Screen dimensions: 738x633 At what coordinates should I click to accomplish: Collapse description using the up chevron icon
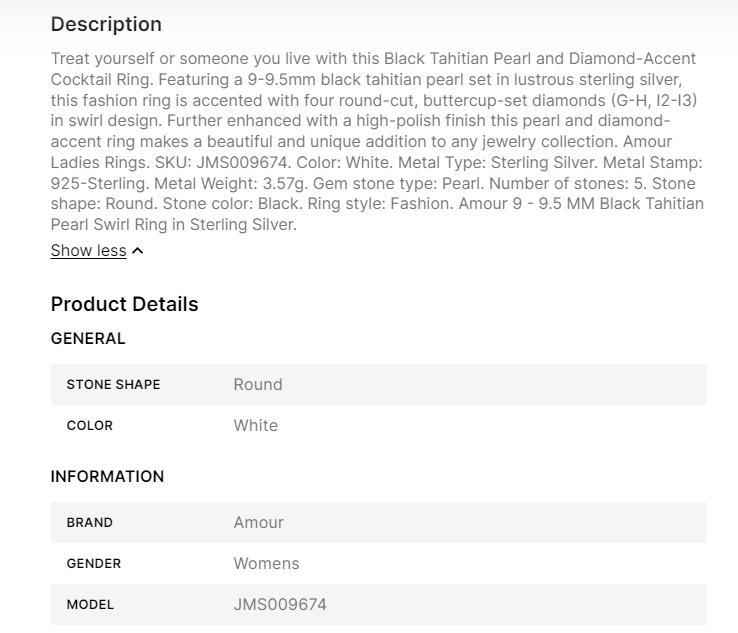coord(138,251)
